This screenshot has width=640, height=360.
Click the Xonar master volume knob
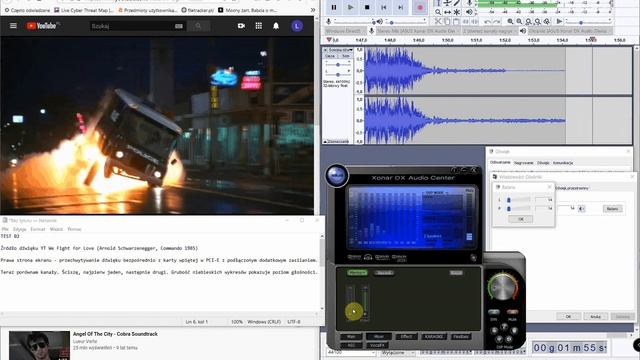[x=503, y=287]
